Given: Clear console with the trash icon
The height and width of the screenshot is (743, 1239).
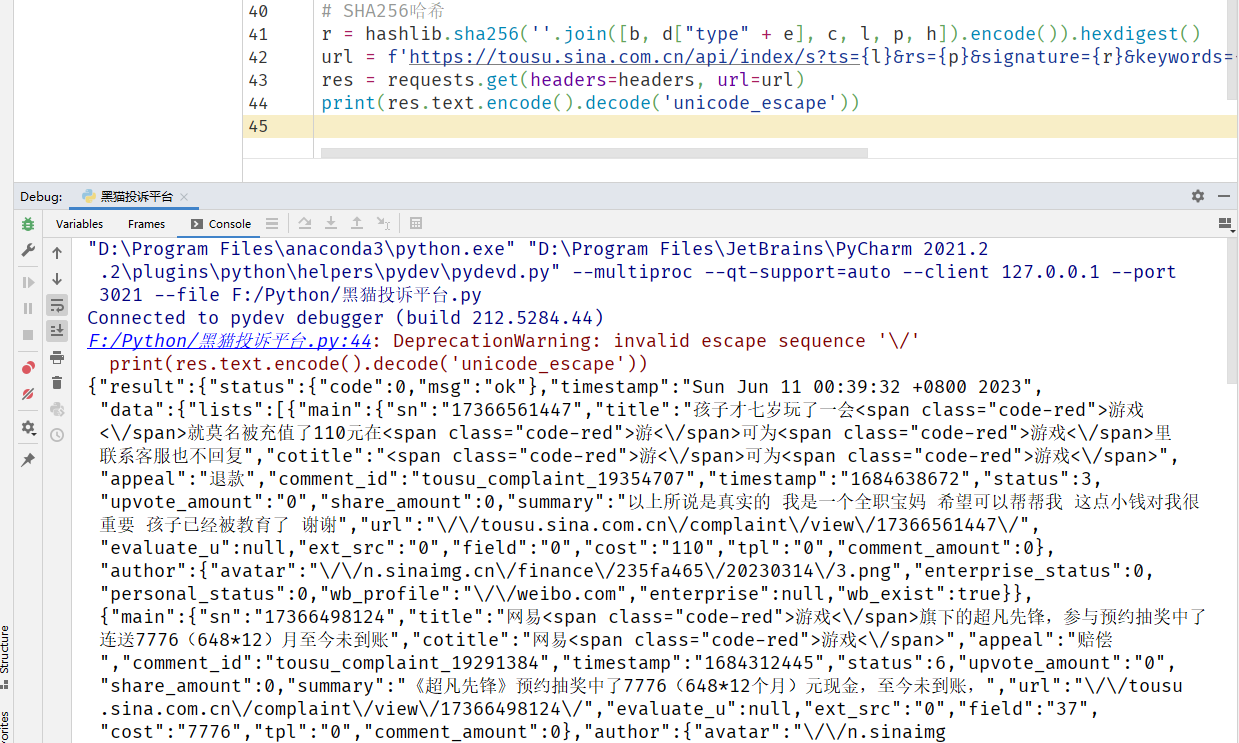Looking at the screenshot, I should click(57, 382).
